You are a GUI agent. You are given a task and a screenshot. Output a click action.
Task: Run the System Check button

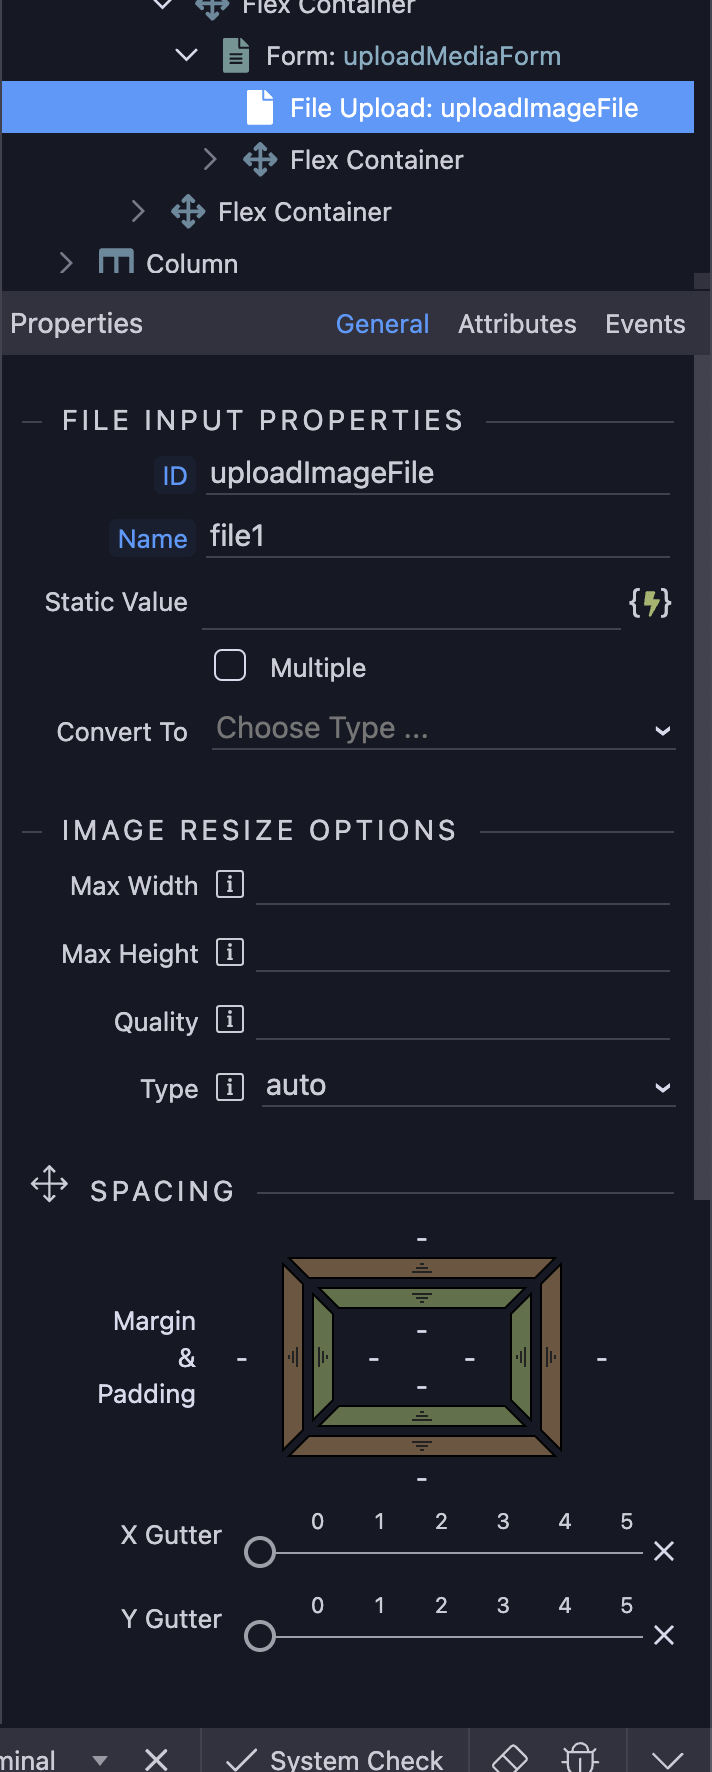(x=335, y=1759)
